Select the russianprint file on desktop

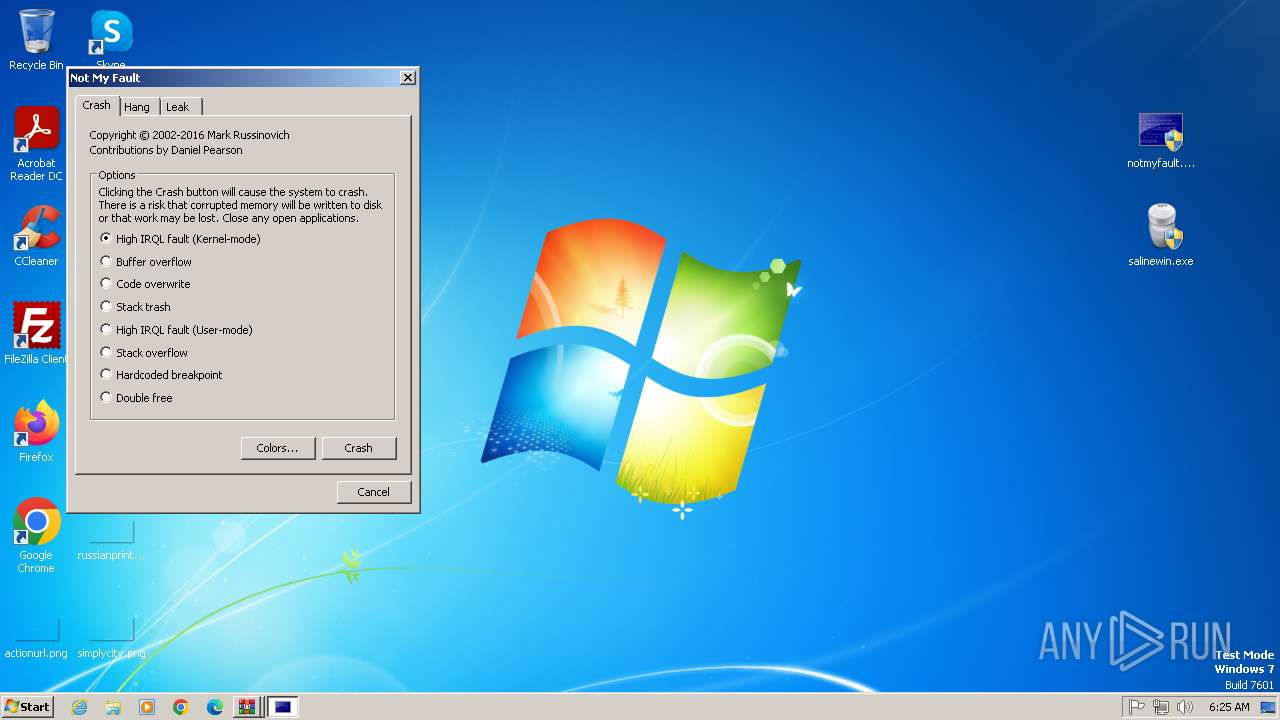click(x=111, y=541)
